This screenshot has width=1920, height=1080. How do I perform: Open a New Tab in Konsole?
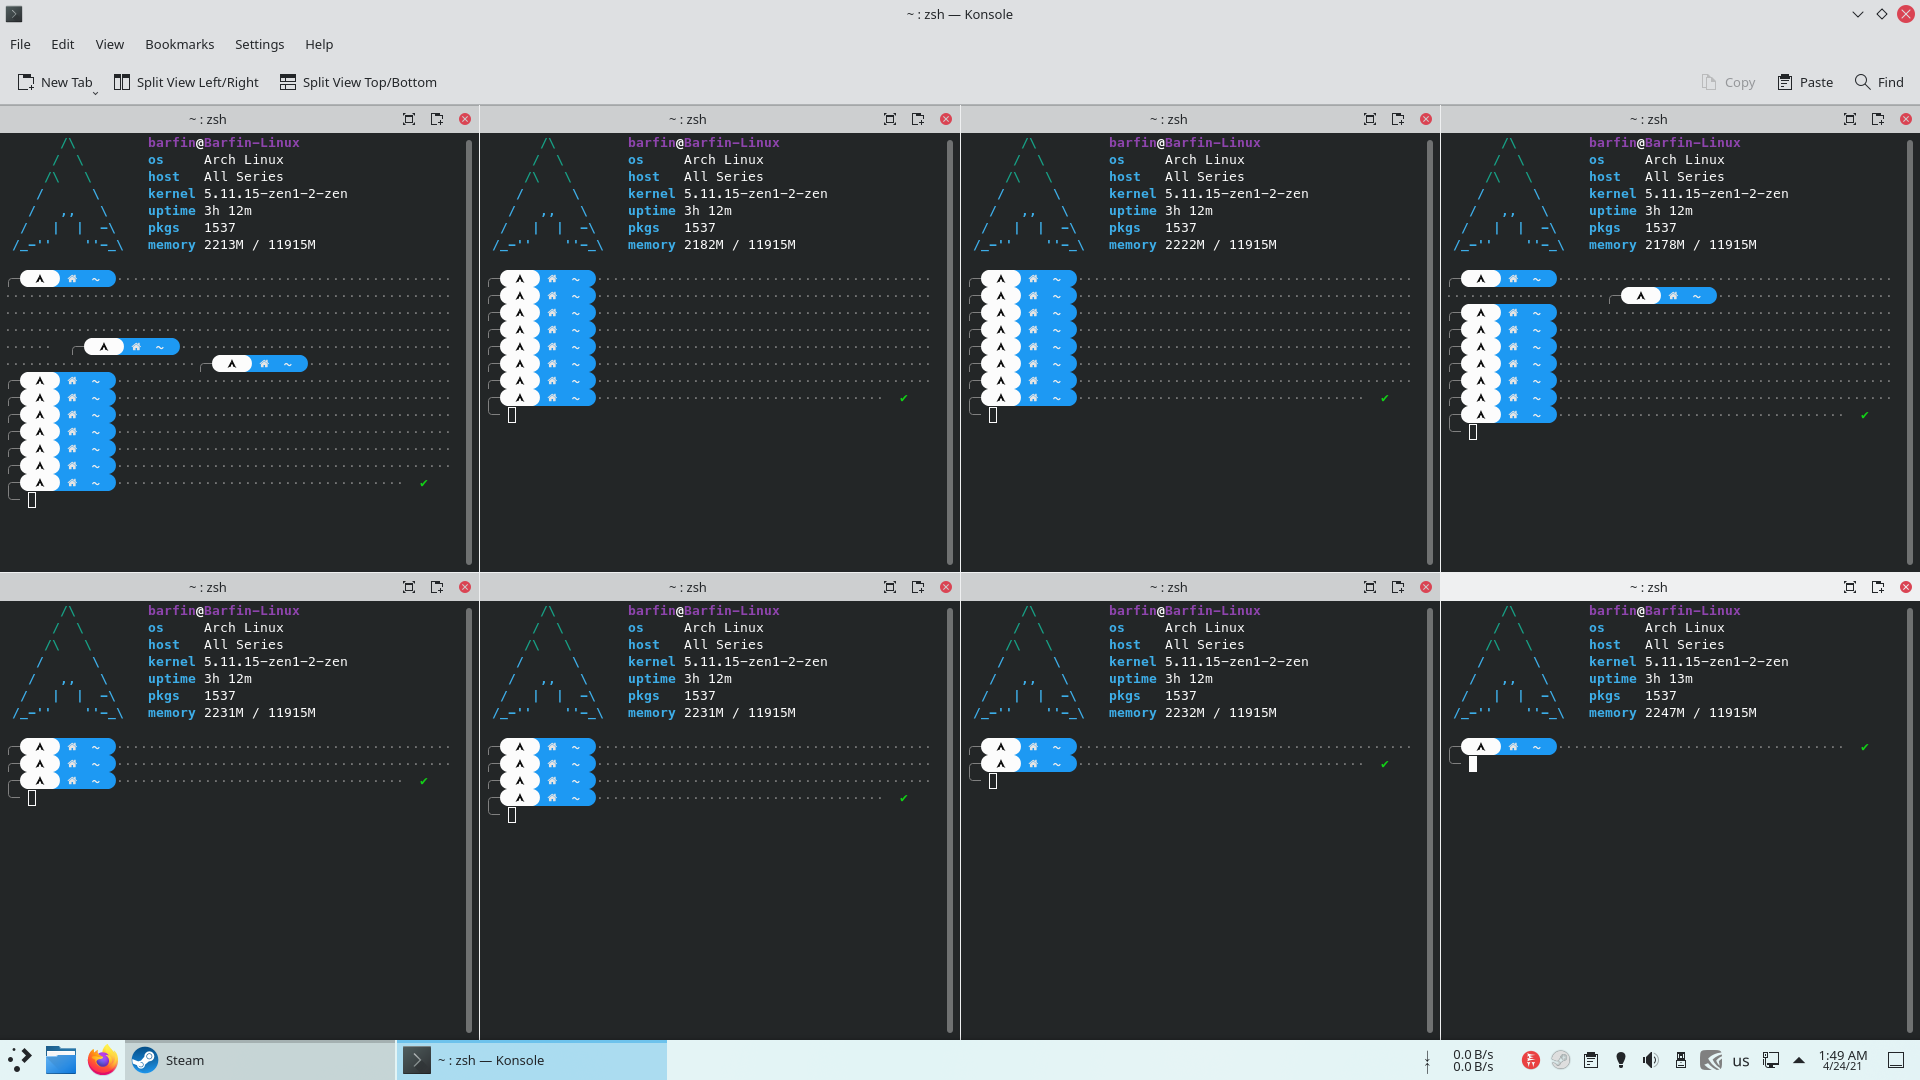point(55,82)
